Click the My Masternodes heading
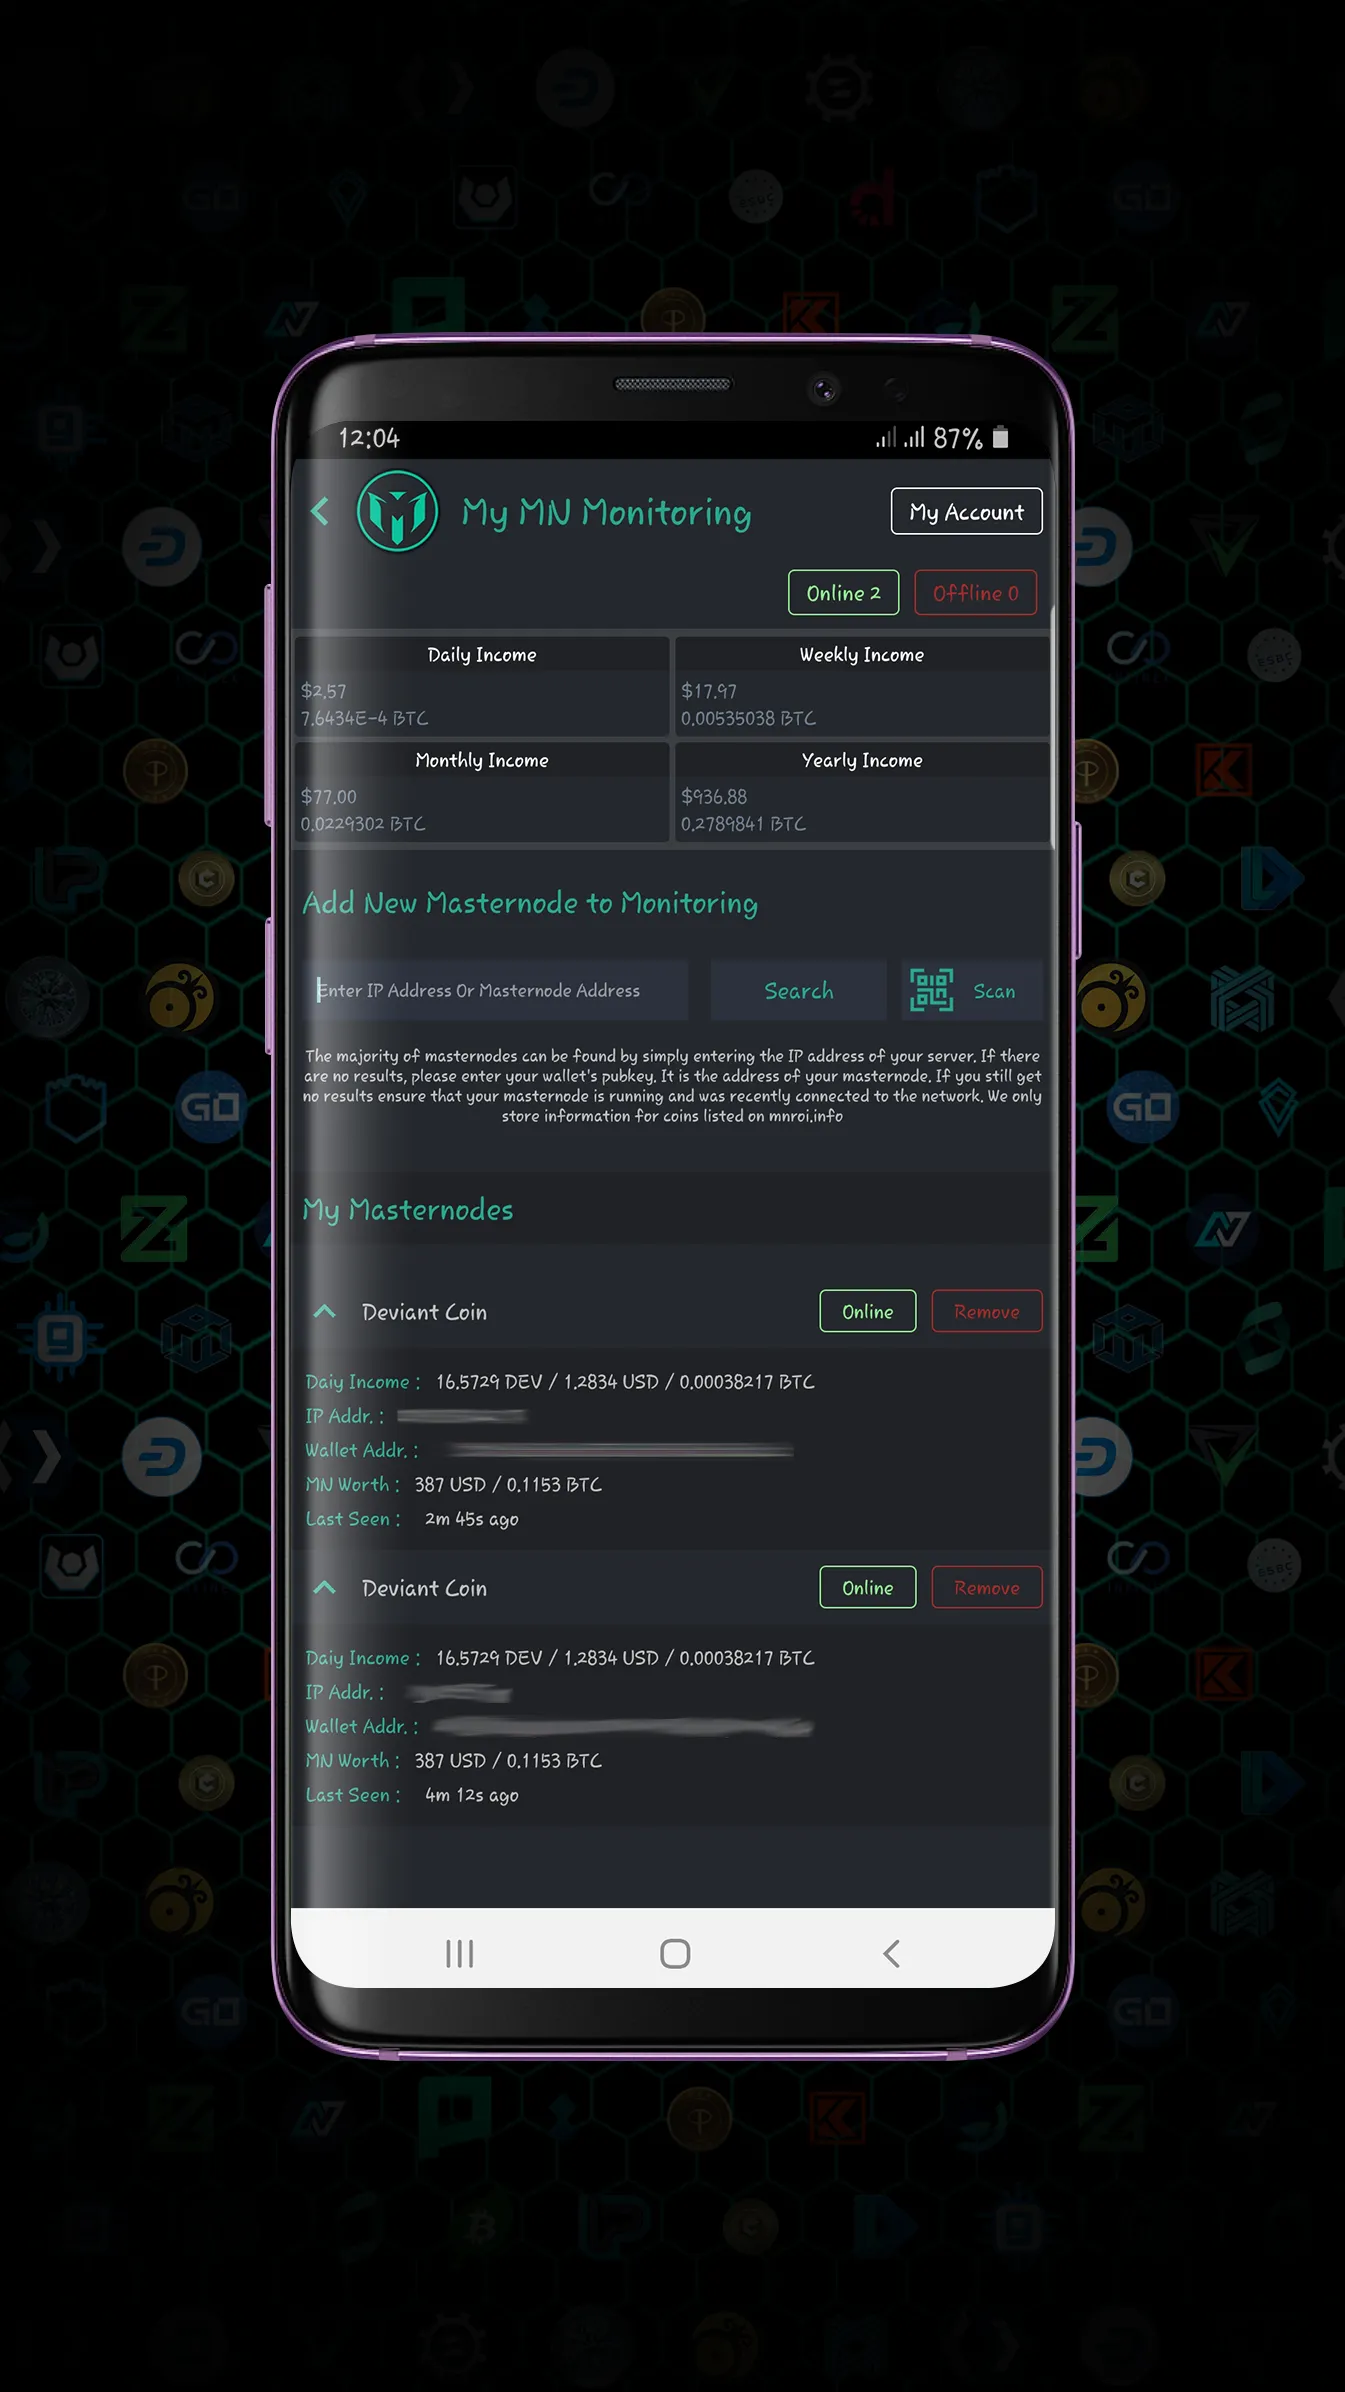 click(x=408, y=1211)
